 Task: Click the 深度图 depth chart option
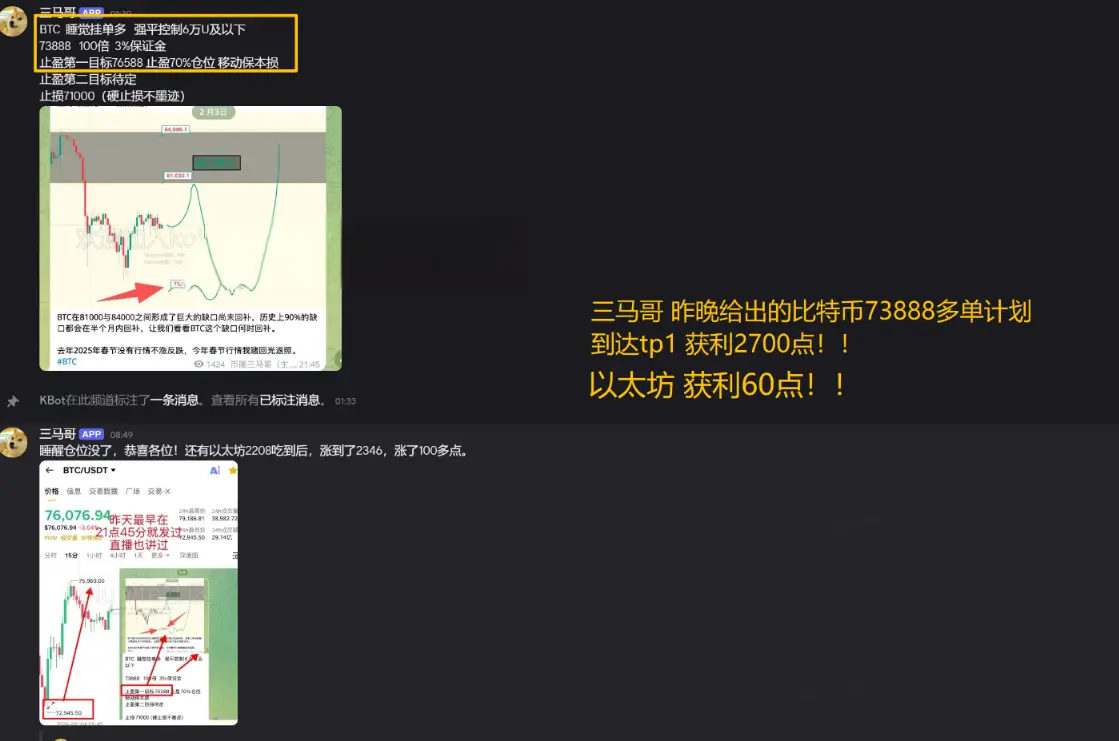coord(188,555)
